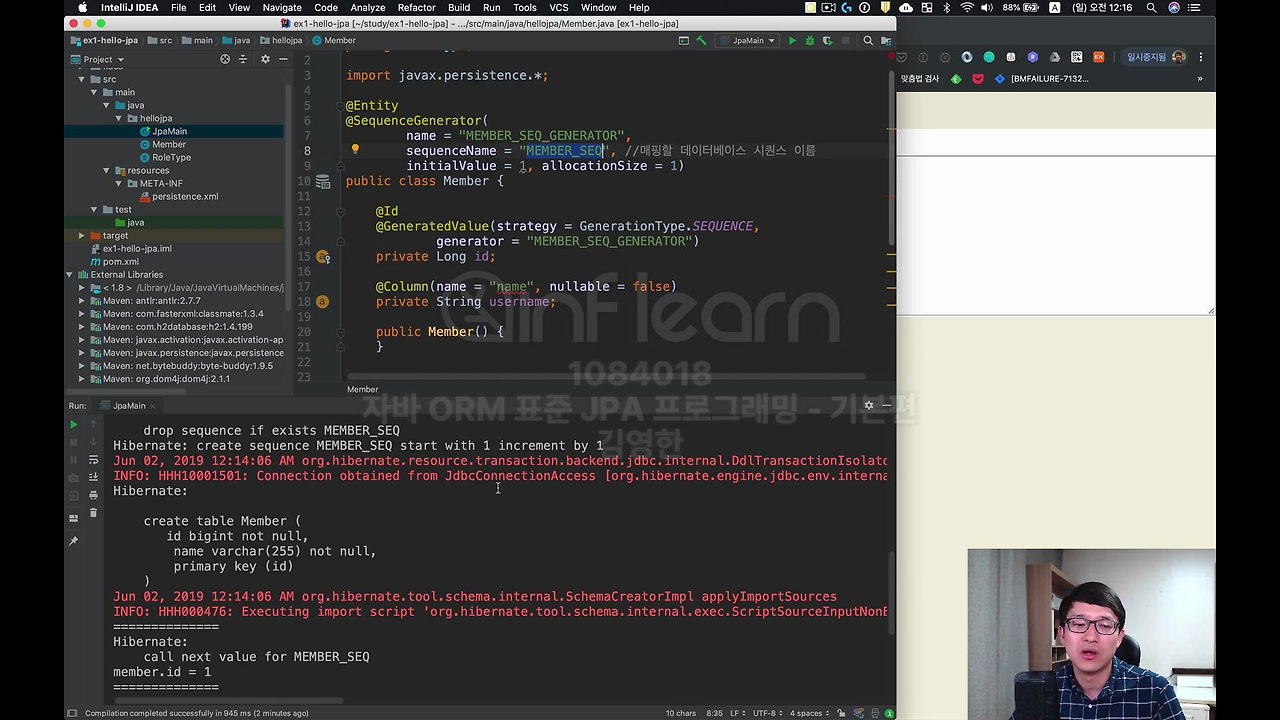Rerun JpaMain in the Run panel
The height and width of the screenshot is (720, 1280).
(x=73, y=425)
